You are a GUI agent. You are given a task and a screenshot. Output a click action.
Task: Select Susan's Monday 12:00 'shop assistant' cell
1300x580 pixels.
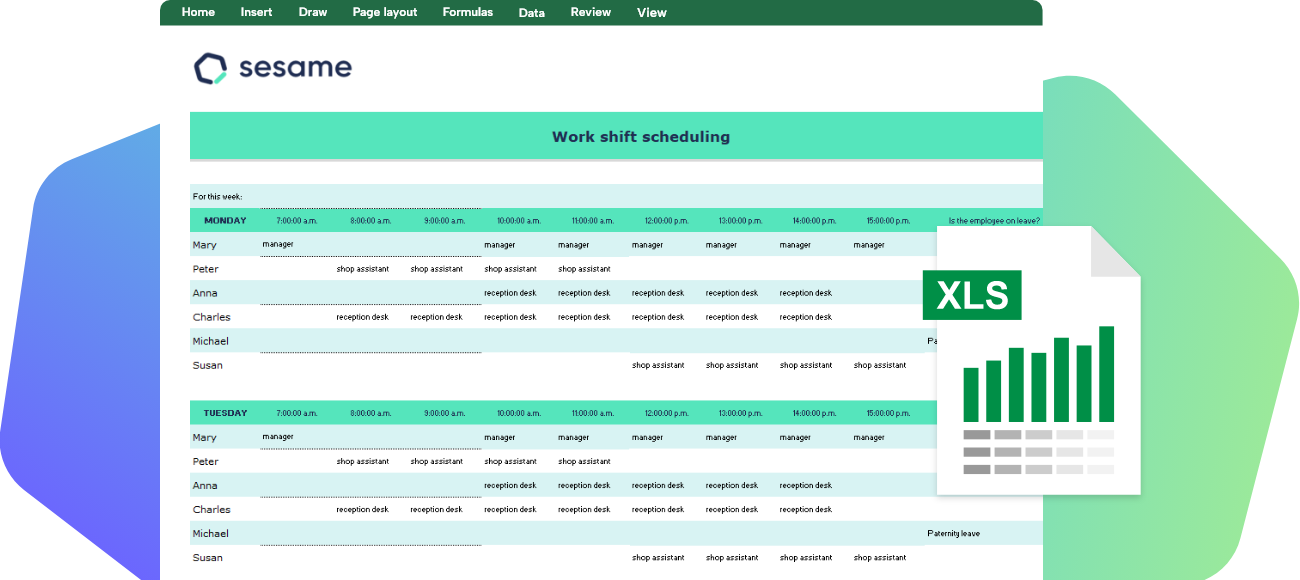[x=658, y=365]
